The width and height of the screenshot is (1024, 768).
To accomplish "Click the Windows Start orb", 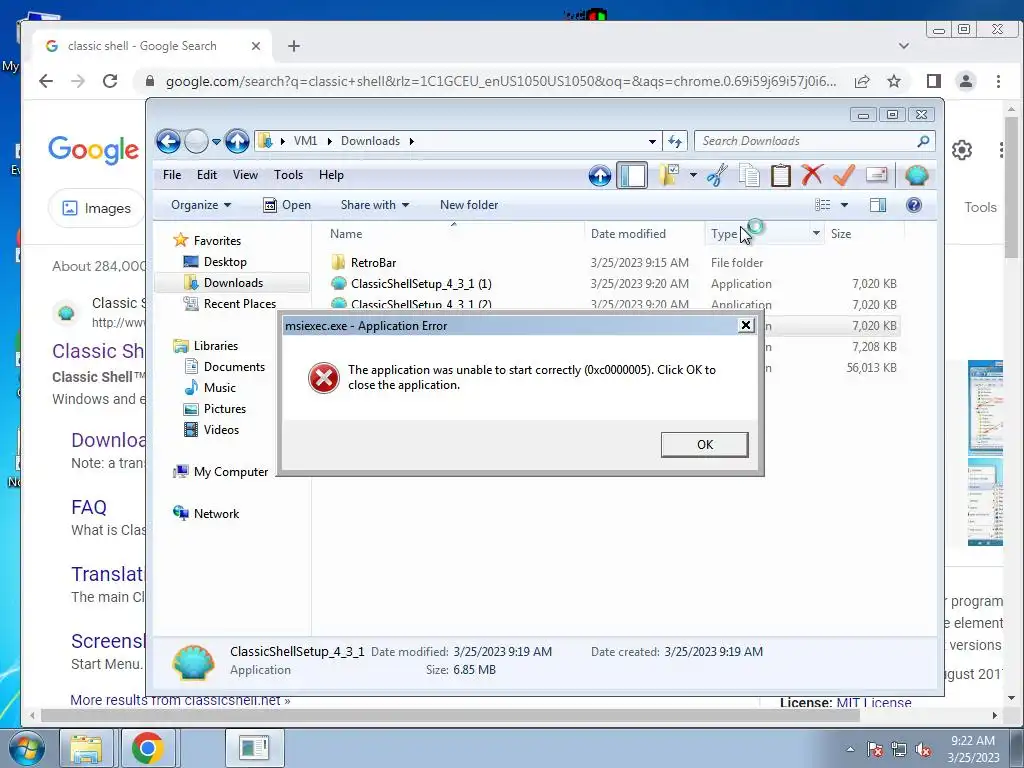I will pos(27,748).
